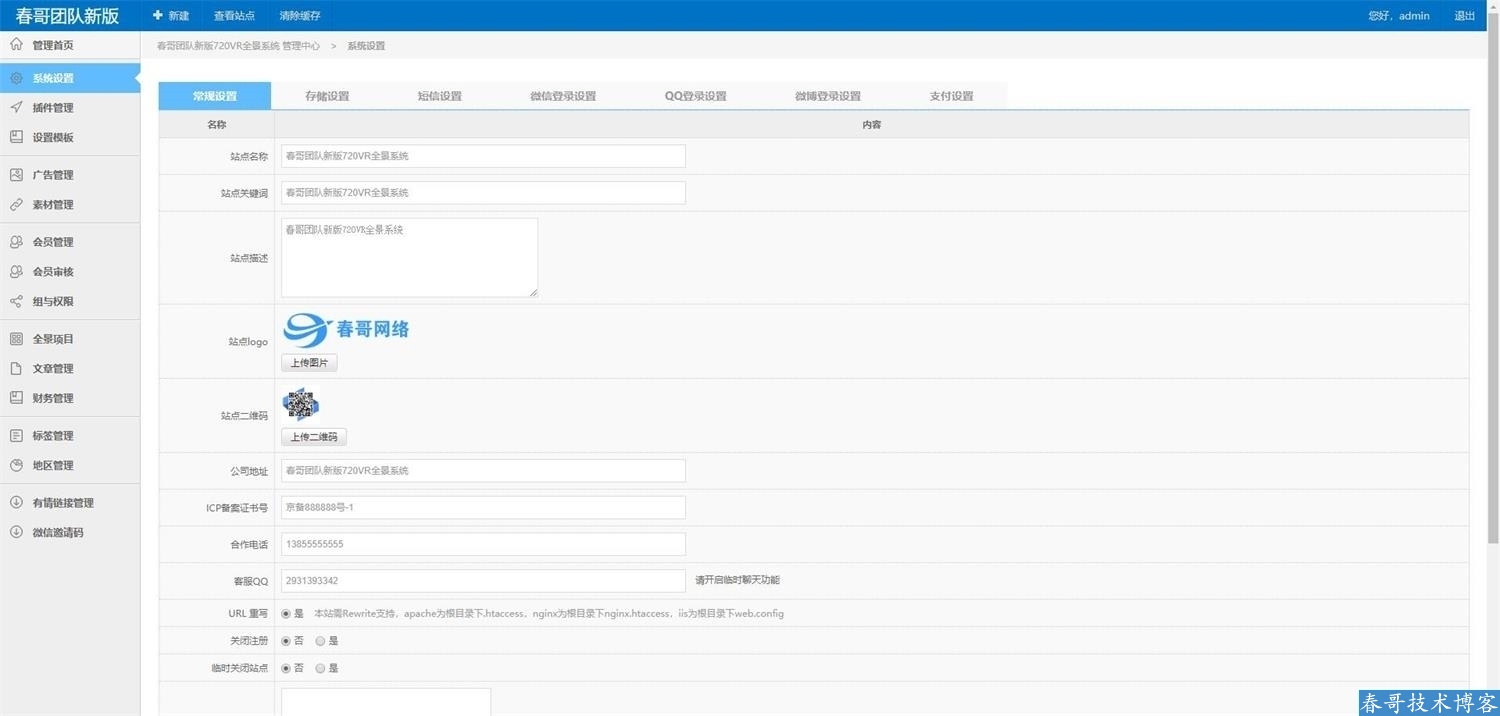Image resolution: width=1500 pixels, height=716 pixels.
Task: Switch to the 微信登录设置 tab
Action: pos(563,96)
